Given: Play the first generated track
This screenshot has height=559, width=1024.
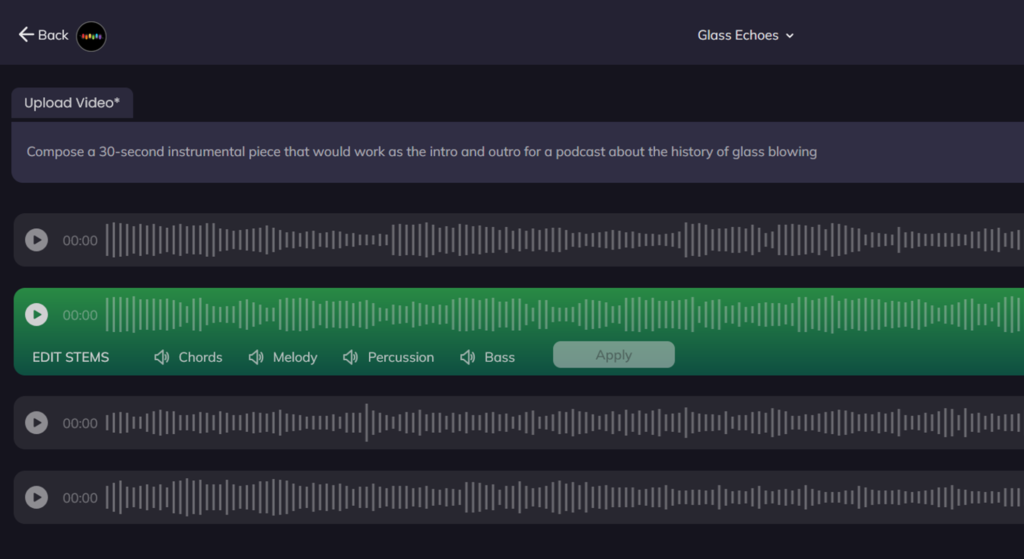Looking at the screenshot, I should click(x=36, y=240).
